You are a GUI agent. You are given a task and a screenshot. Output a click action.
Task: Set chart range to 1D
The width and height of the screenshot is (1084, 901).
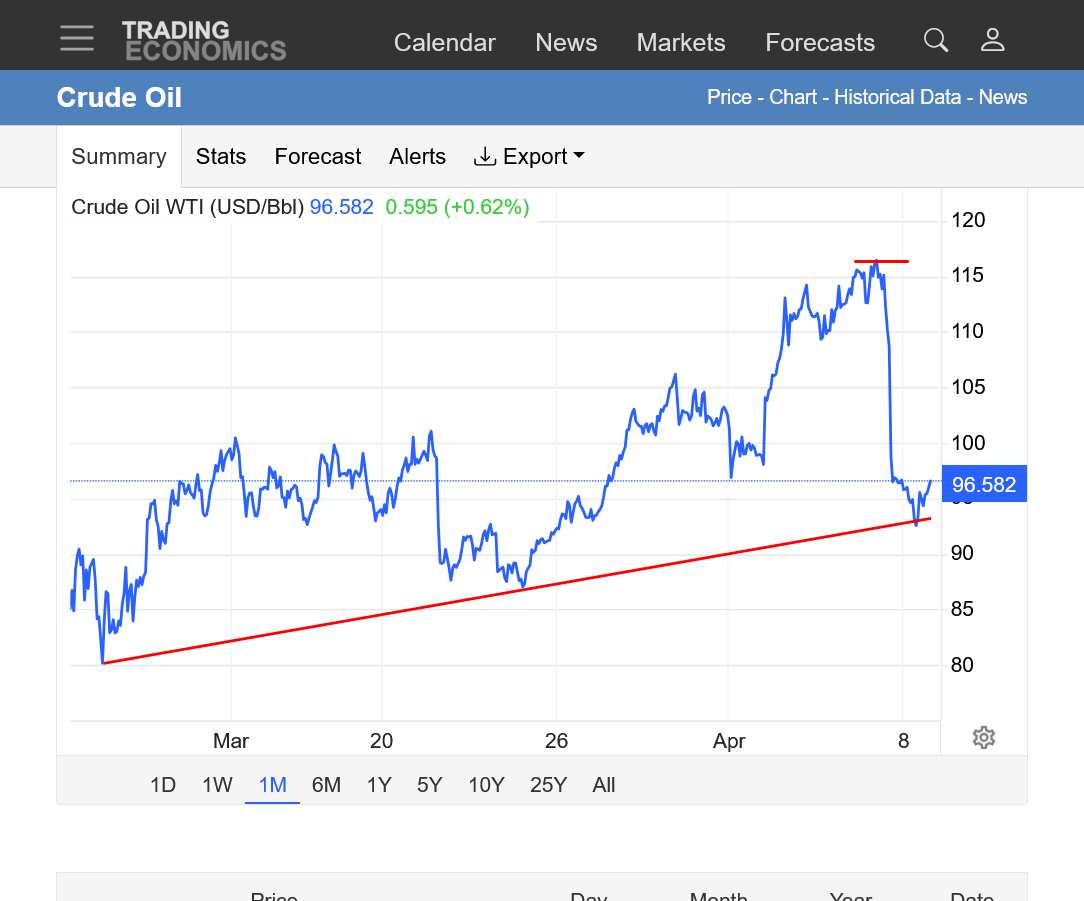(163, 785)
